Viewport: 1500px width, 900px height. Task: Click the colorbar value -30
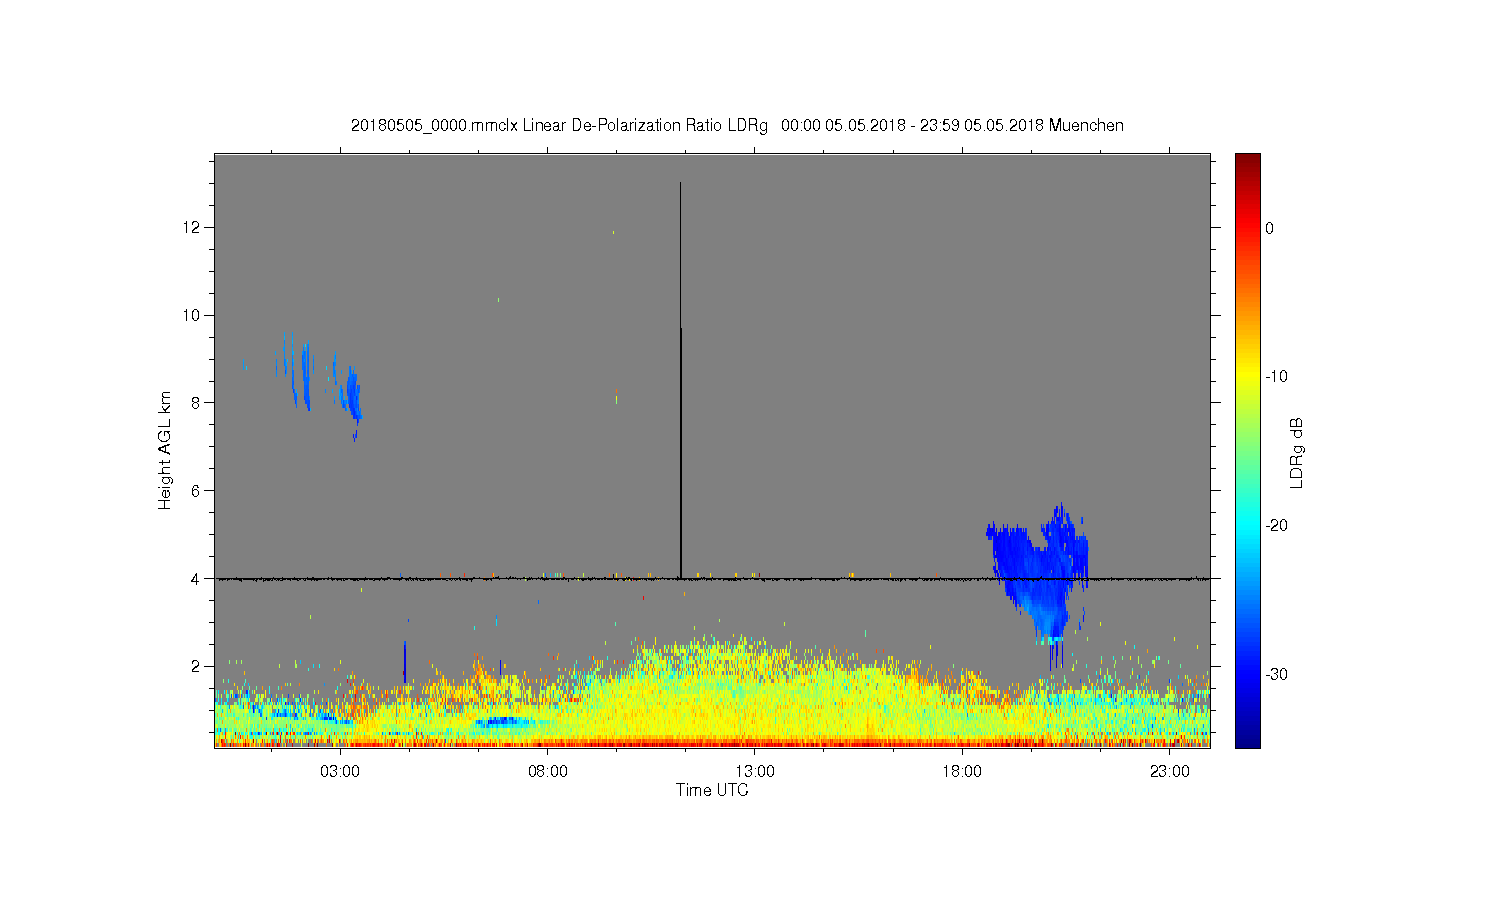point(1275,675)
